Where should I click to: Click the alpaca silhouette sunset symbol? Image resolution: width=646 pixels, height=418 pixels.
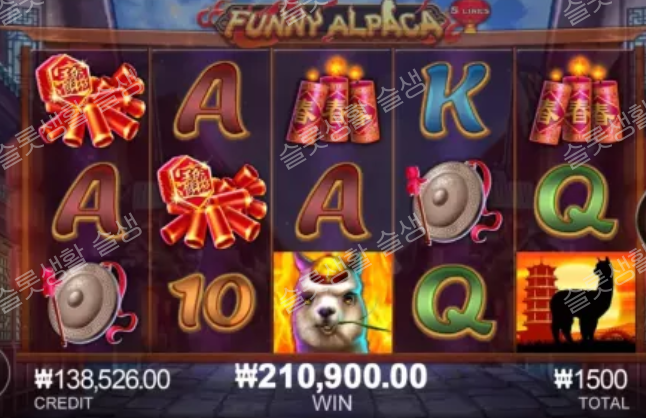576,303
